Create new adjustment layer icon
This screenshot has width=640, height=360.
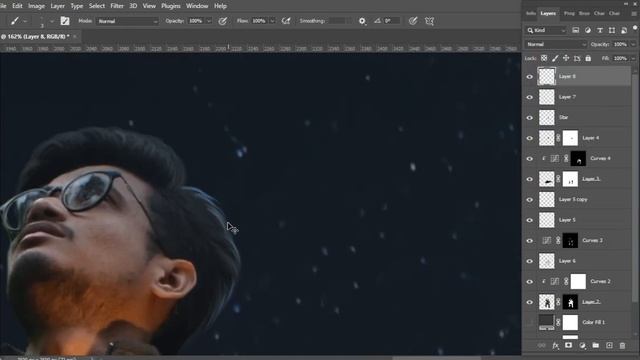tap(582, 345)
